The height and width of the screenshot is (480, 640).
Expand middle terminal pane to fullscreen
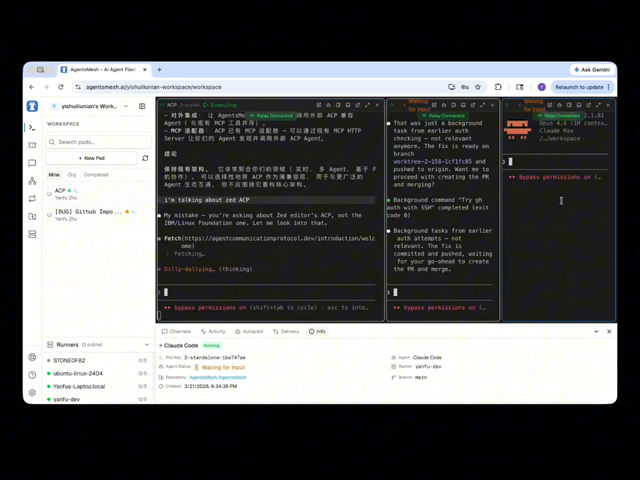tap(482, 105)
